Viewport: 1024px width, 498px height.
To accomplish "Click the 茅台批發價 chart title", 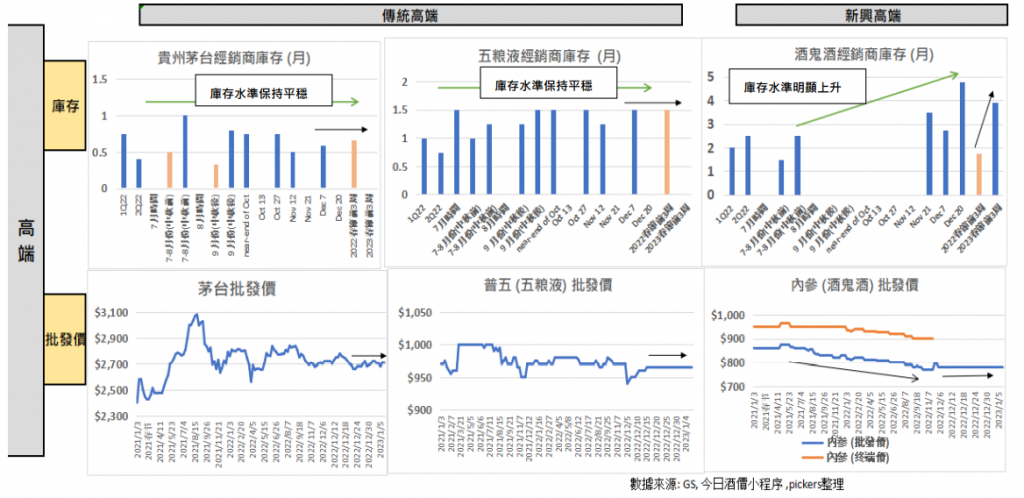I will 236,289.
